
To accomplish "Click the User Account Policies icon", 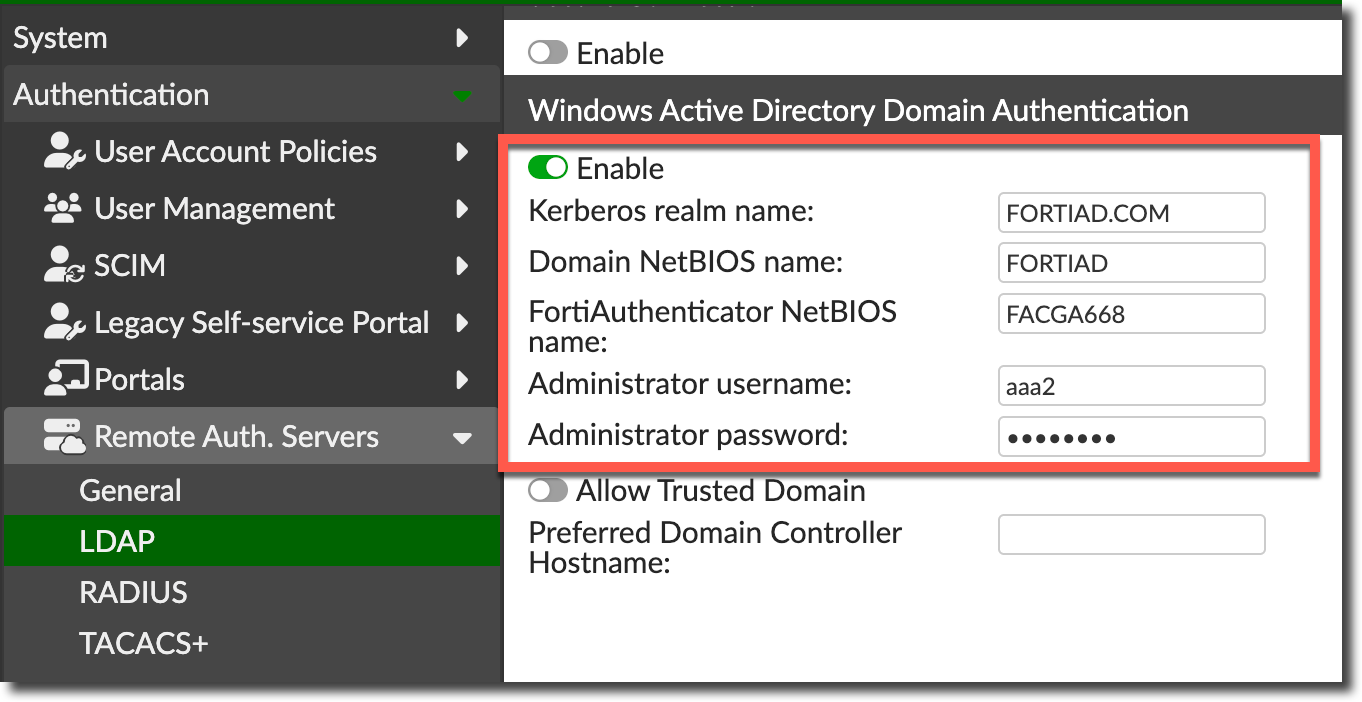I will [x=65, y=152].
